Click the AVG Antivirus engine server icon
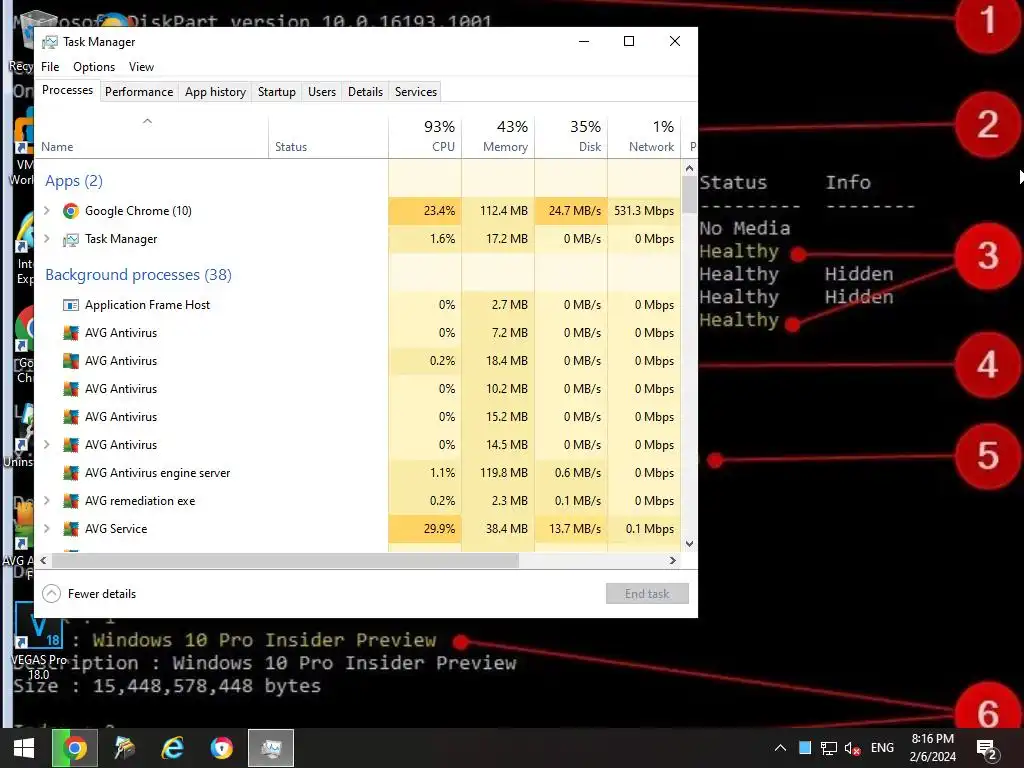This screenshot has width=1024, height=768. click(x=71, y=473)
